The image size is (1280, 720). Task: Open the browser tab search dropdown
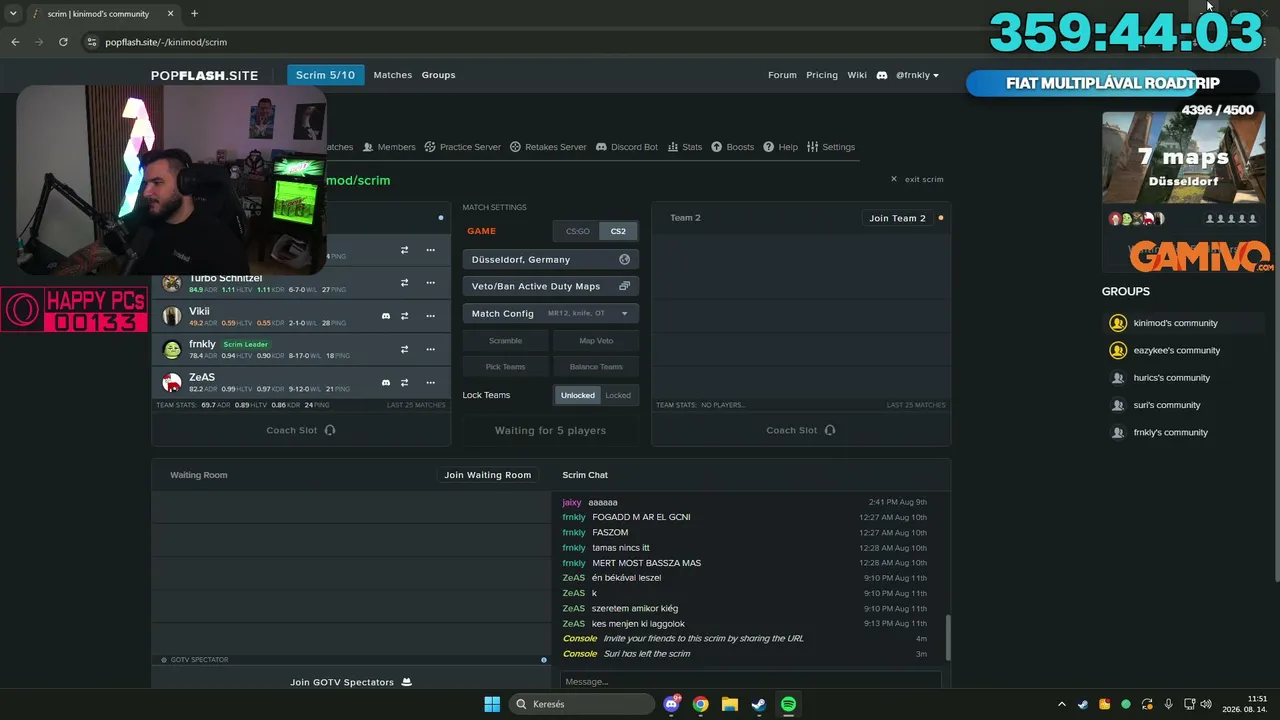click(13, 13)
